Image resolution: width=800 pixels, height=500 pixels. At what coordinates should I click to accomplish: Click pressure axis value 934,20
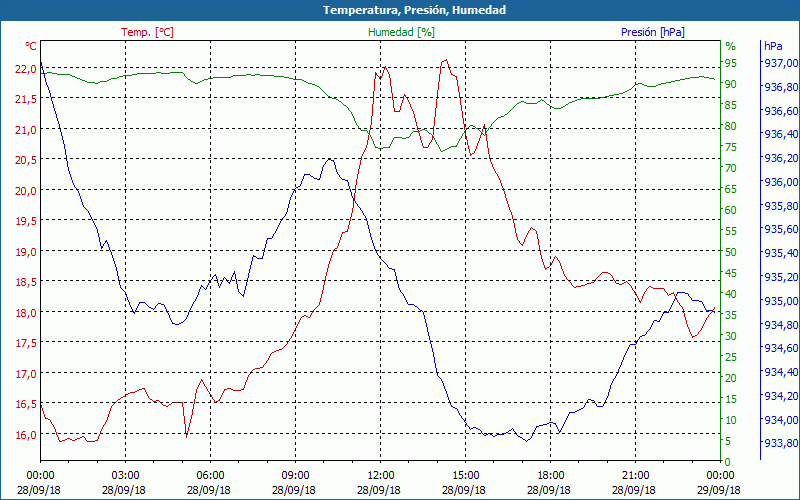point(781,396)
